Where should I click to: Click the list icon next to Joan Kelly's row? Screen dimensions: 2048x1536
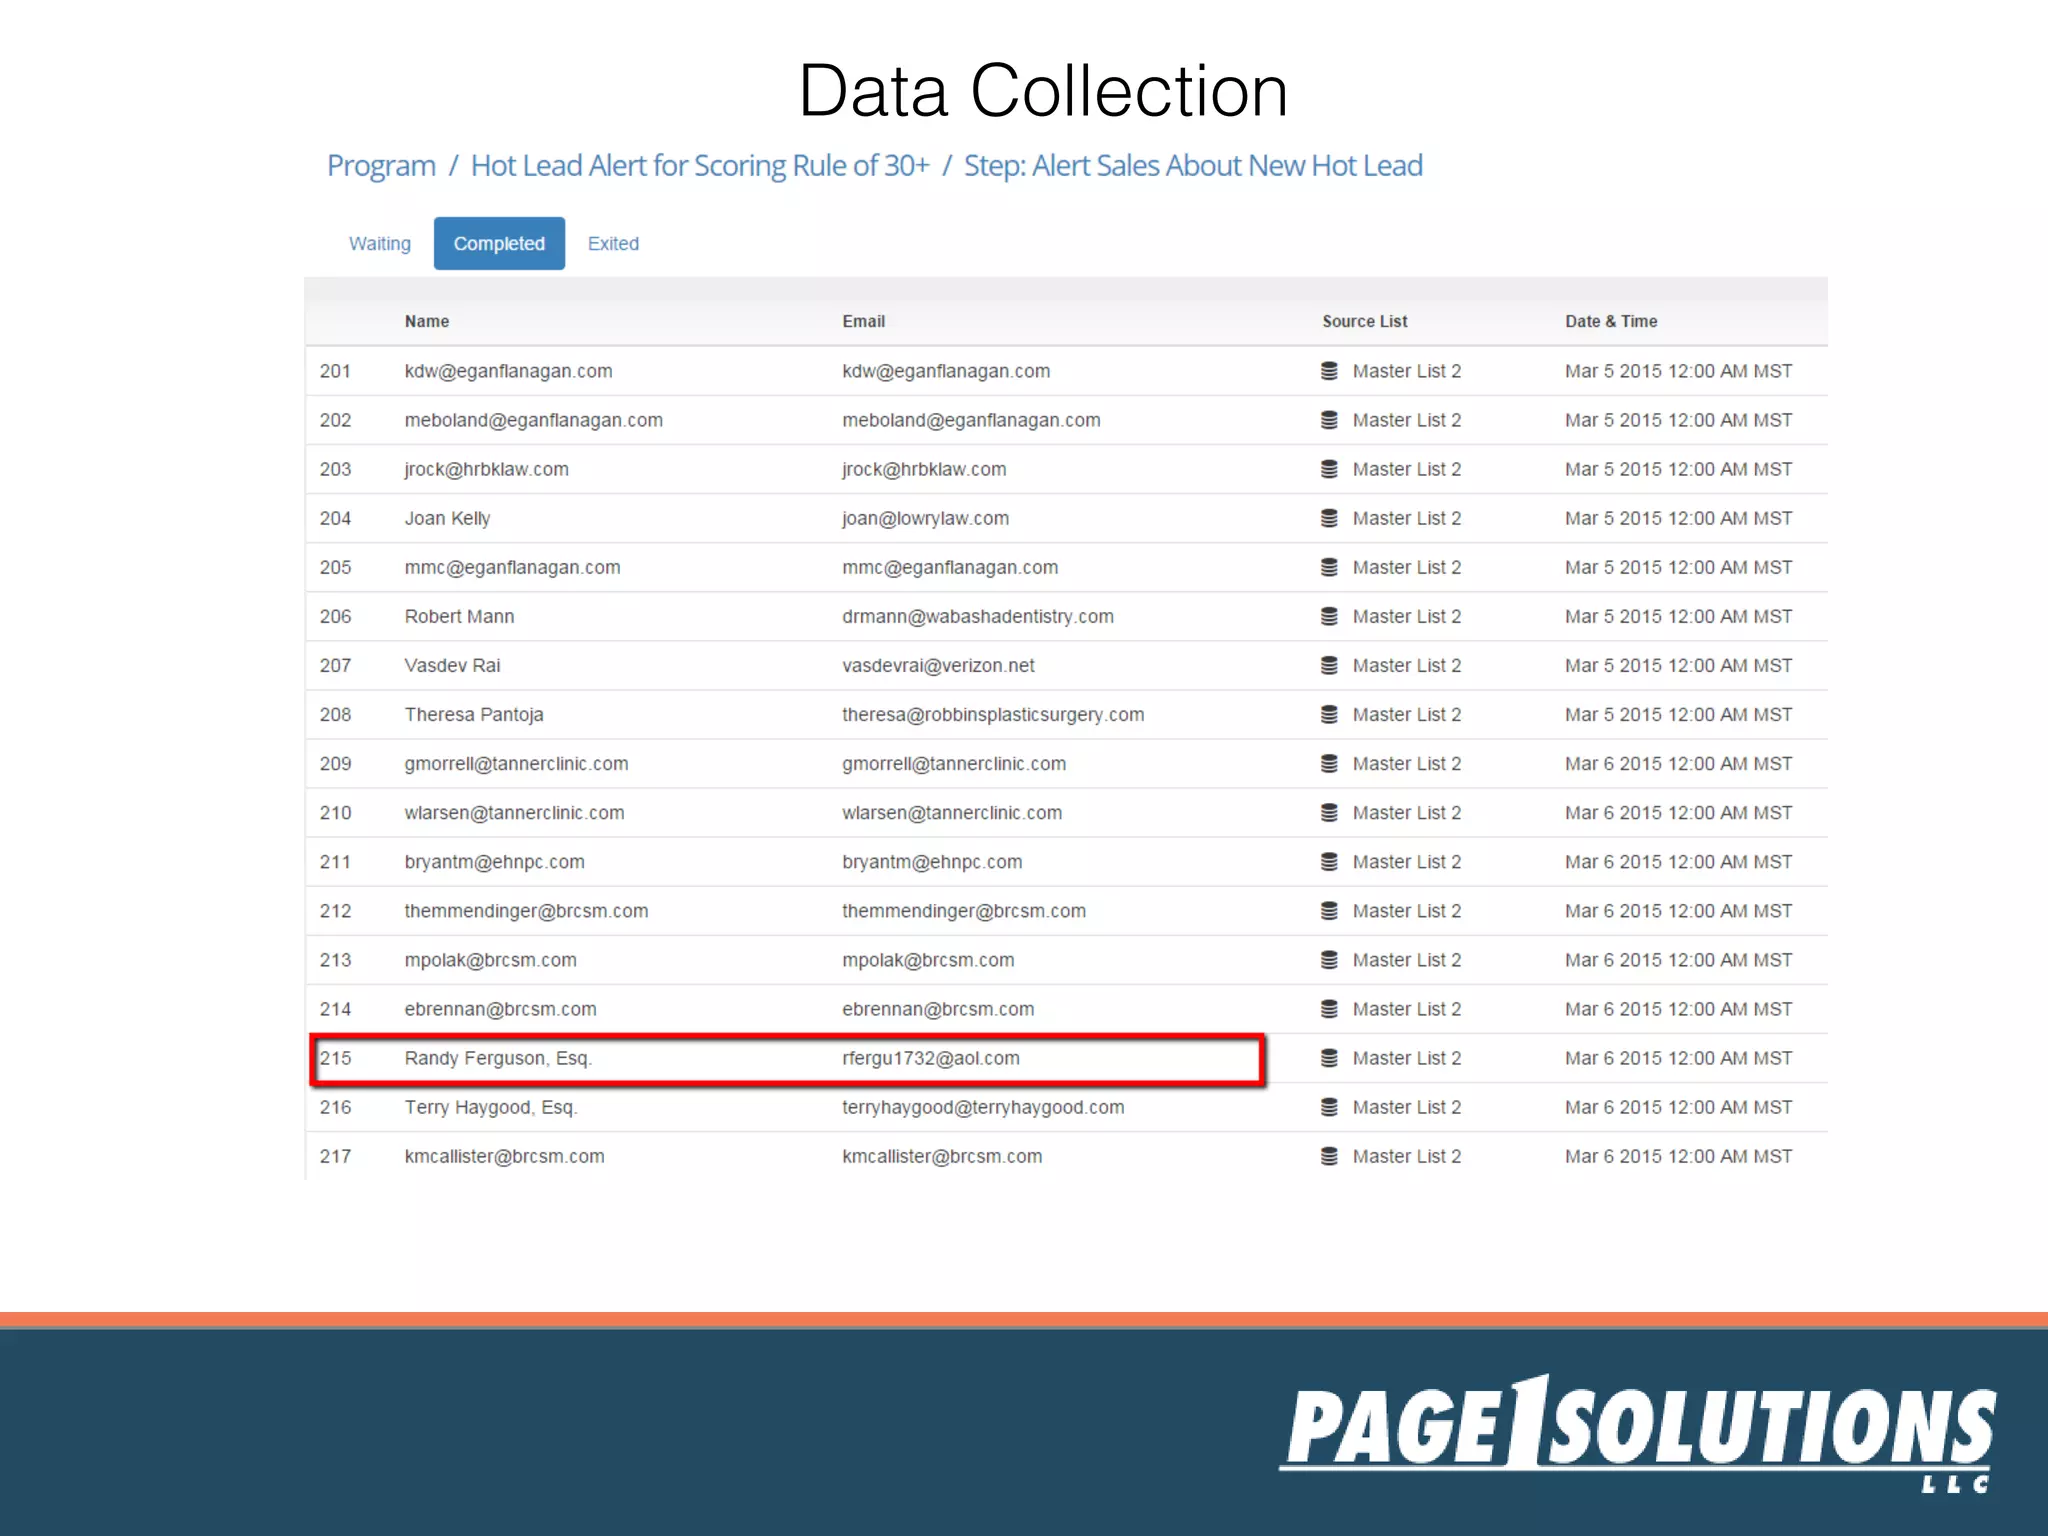tap(1329, 518)
